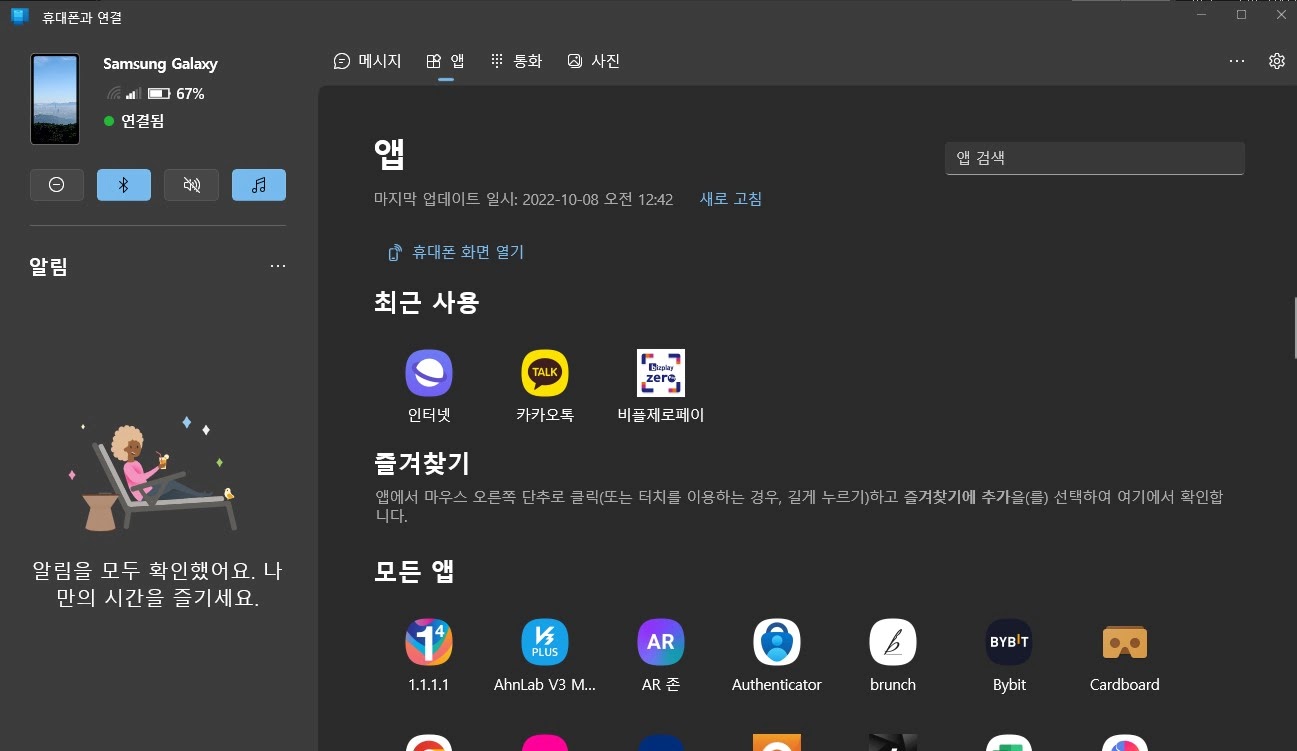Click the 휴대폰과 연결 app icon in title bar
Image resolution: width=1297 pixels, height=751 pixels.
20,17
